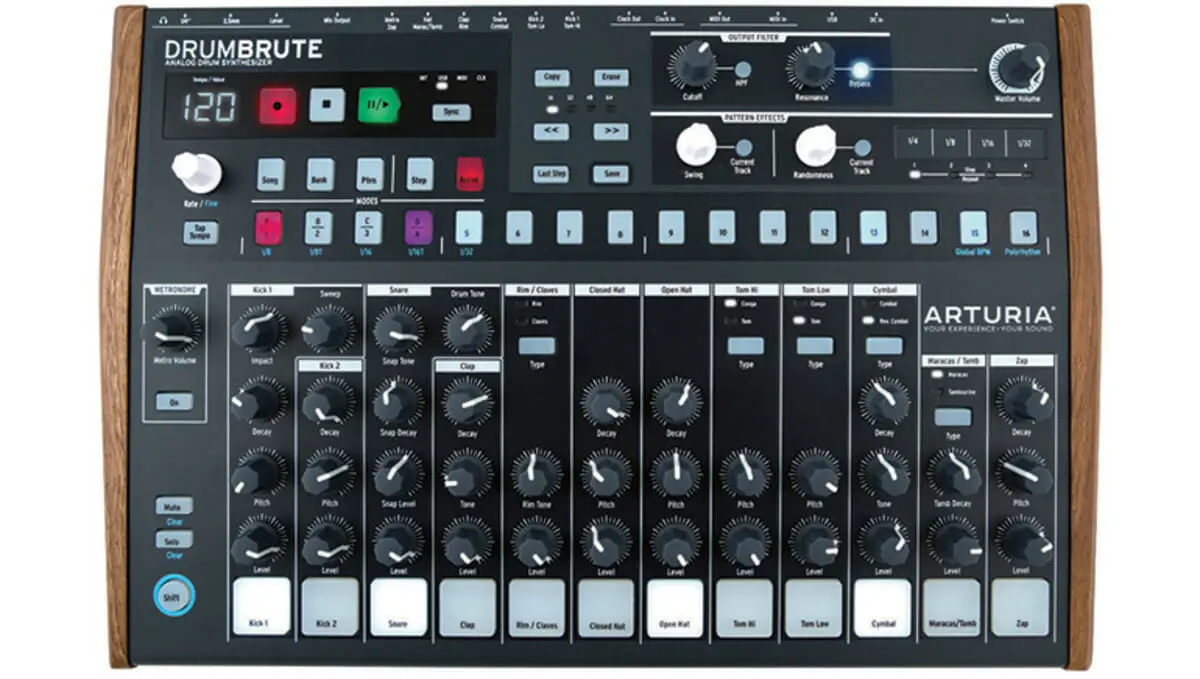This screenshot has width=1200, height=679.
Task: Stop playback with the square Stop button
Action: [327, 104]
